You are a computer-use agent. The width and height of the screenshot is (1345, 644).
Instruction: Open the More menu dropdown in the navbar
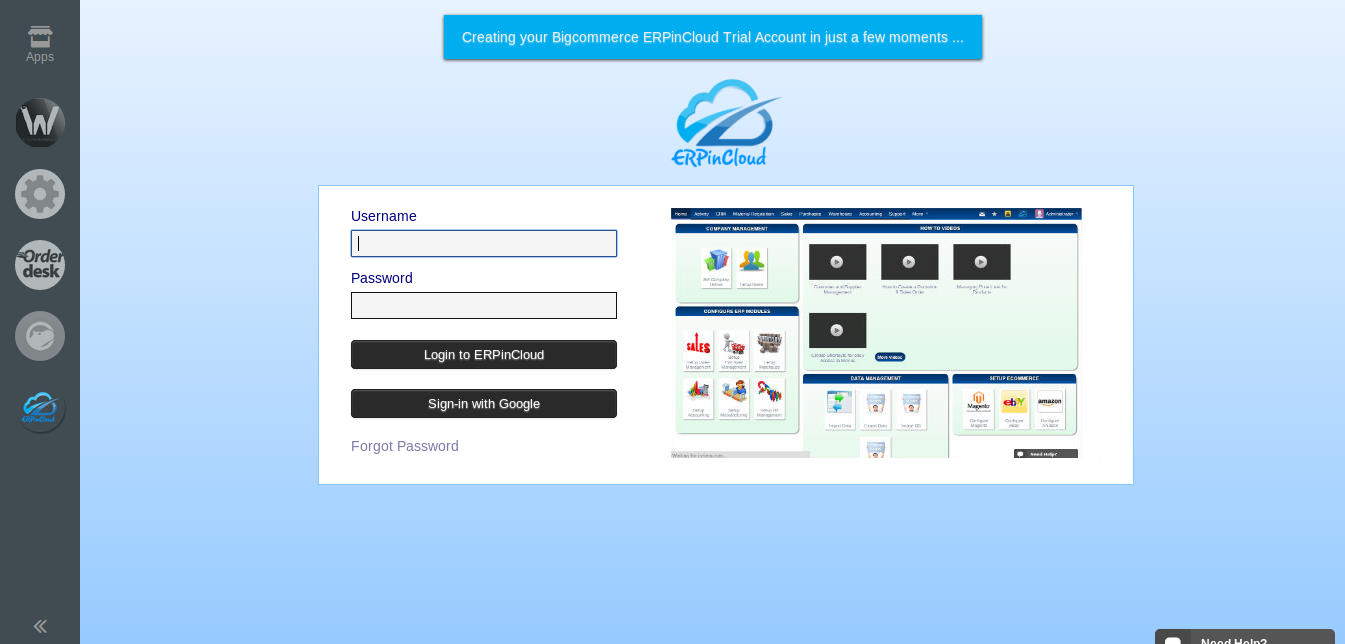click(x=917, y=213)
